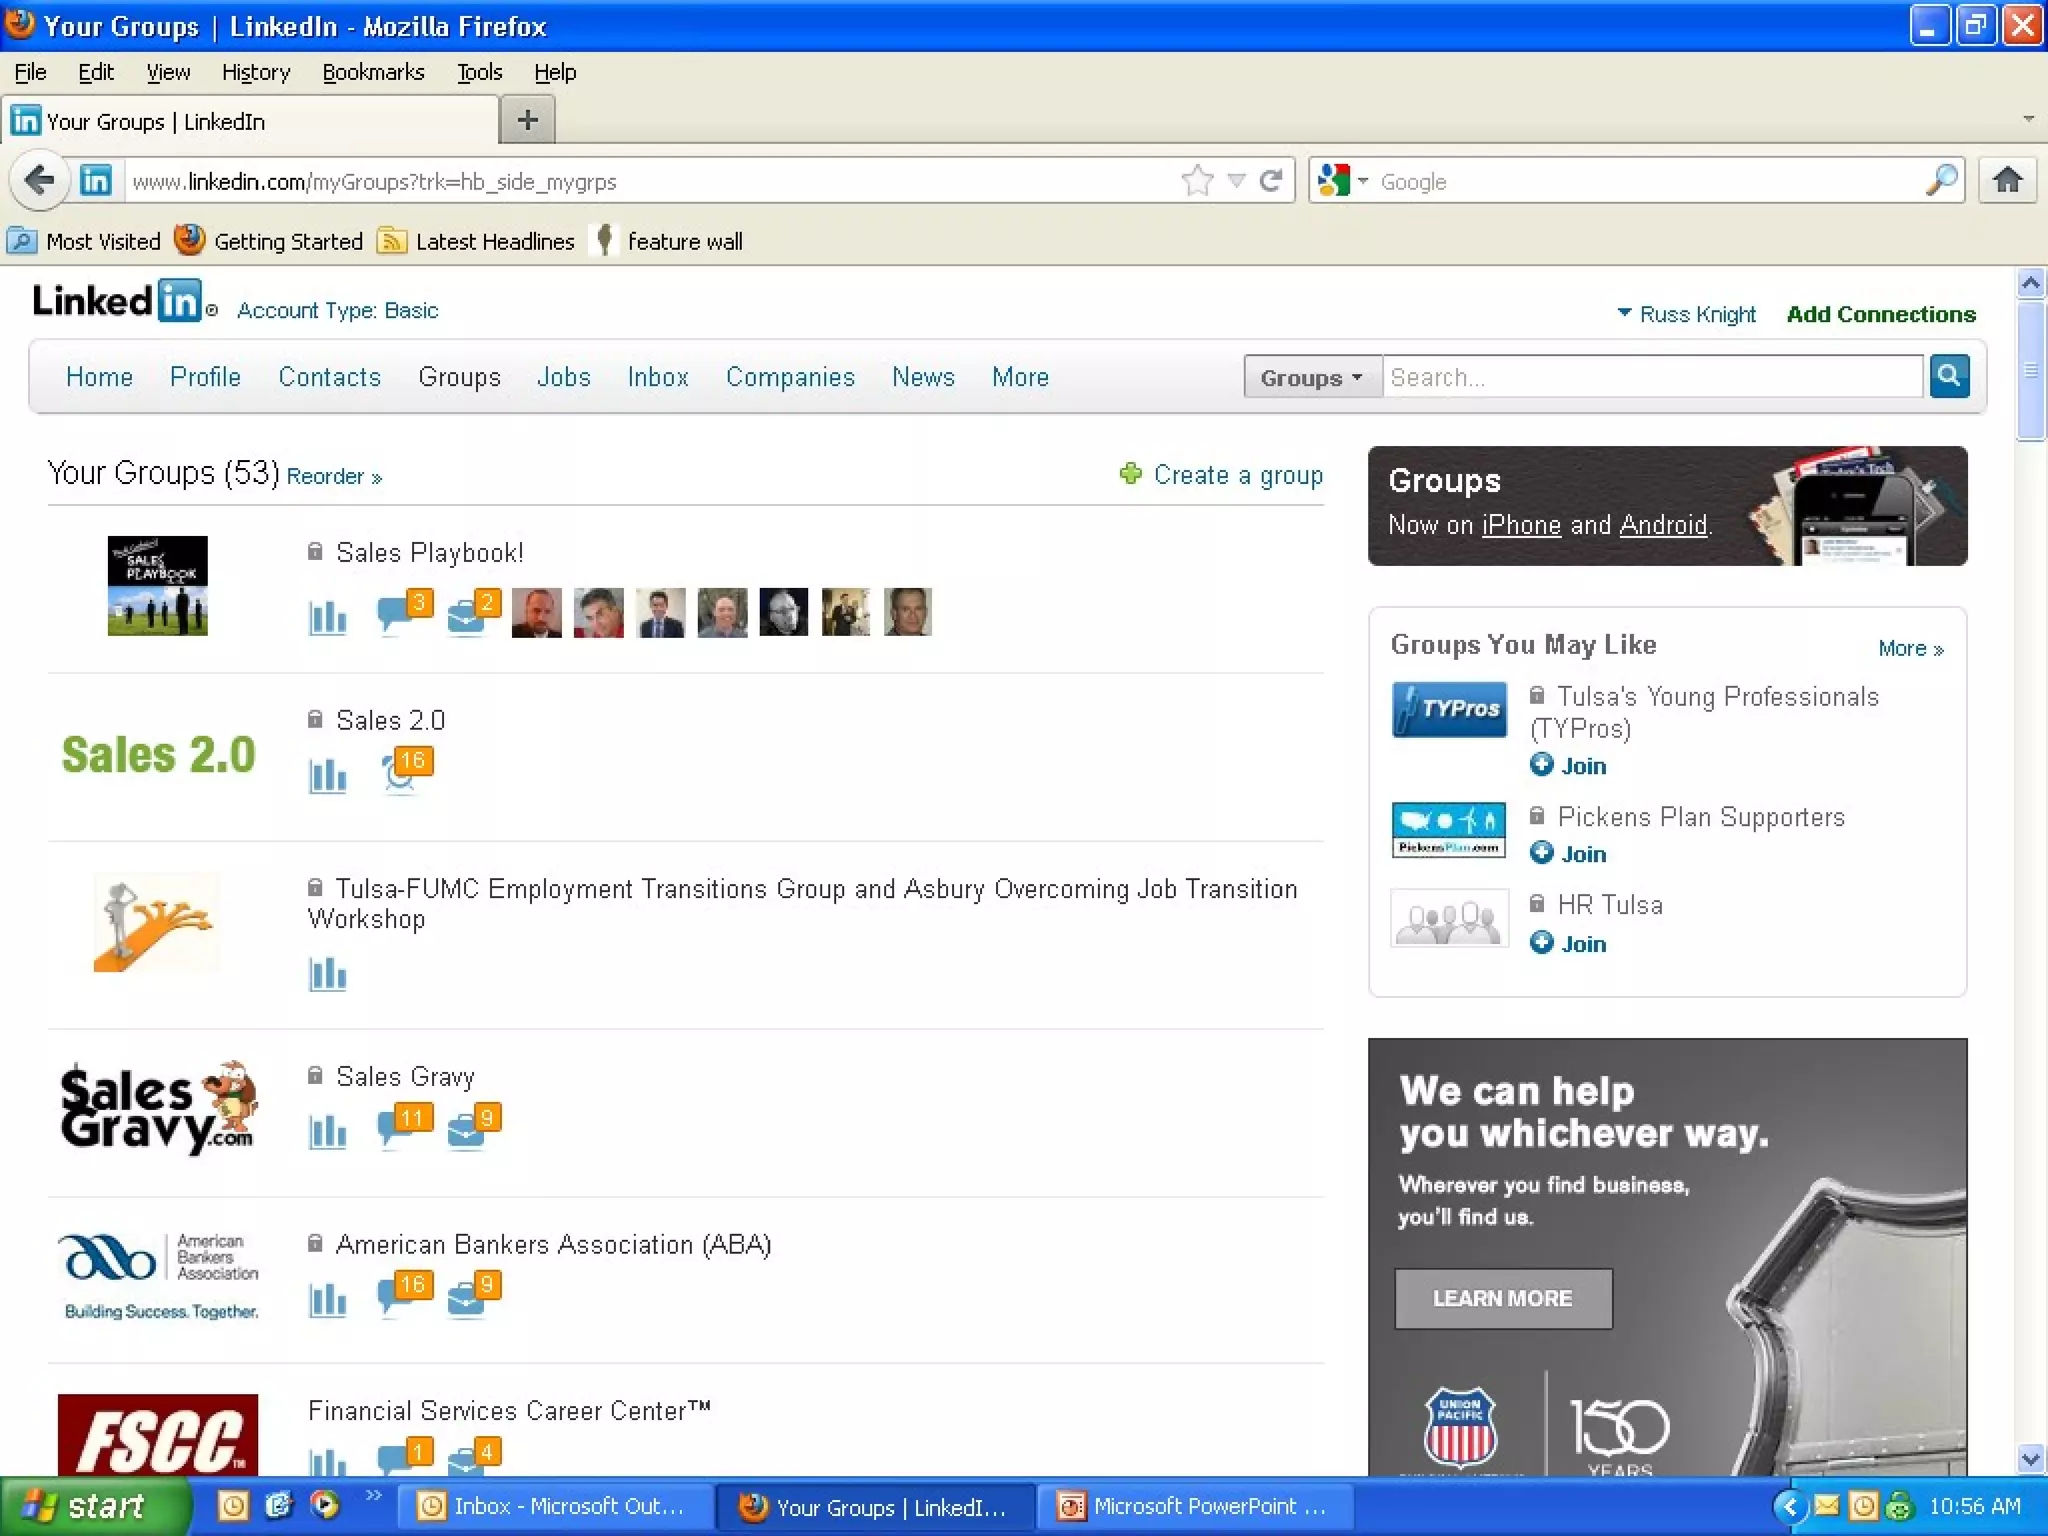Click the Firefox home button
The image size is (2048, 1536).
click(x=2007, y=181)
